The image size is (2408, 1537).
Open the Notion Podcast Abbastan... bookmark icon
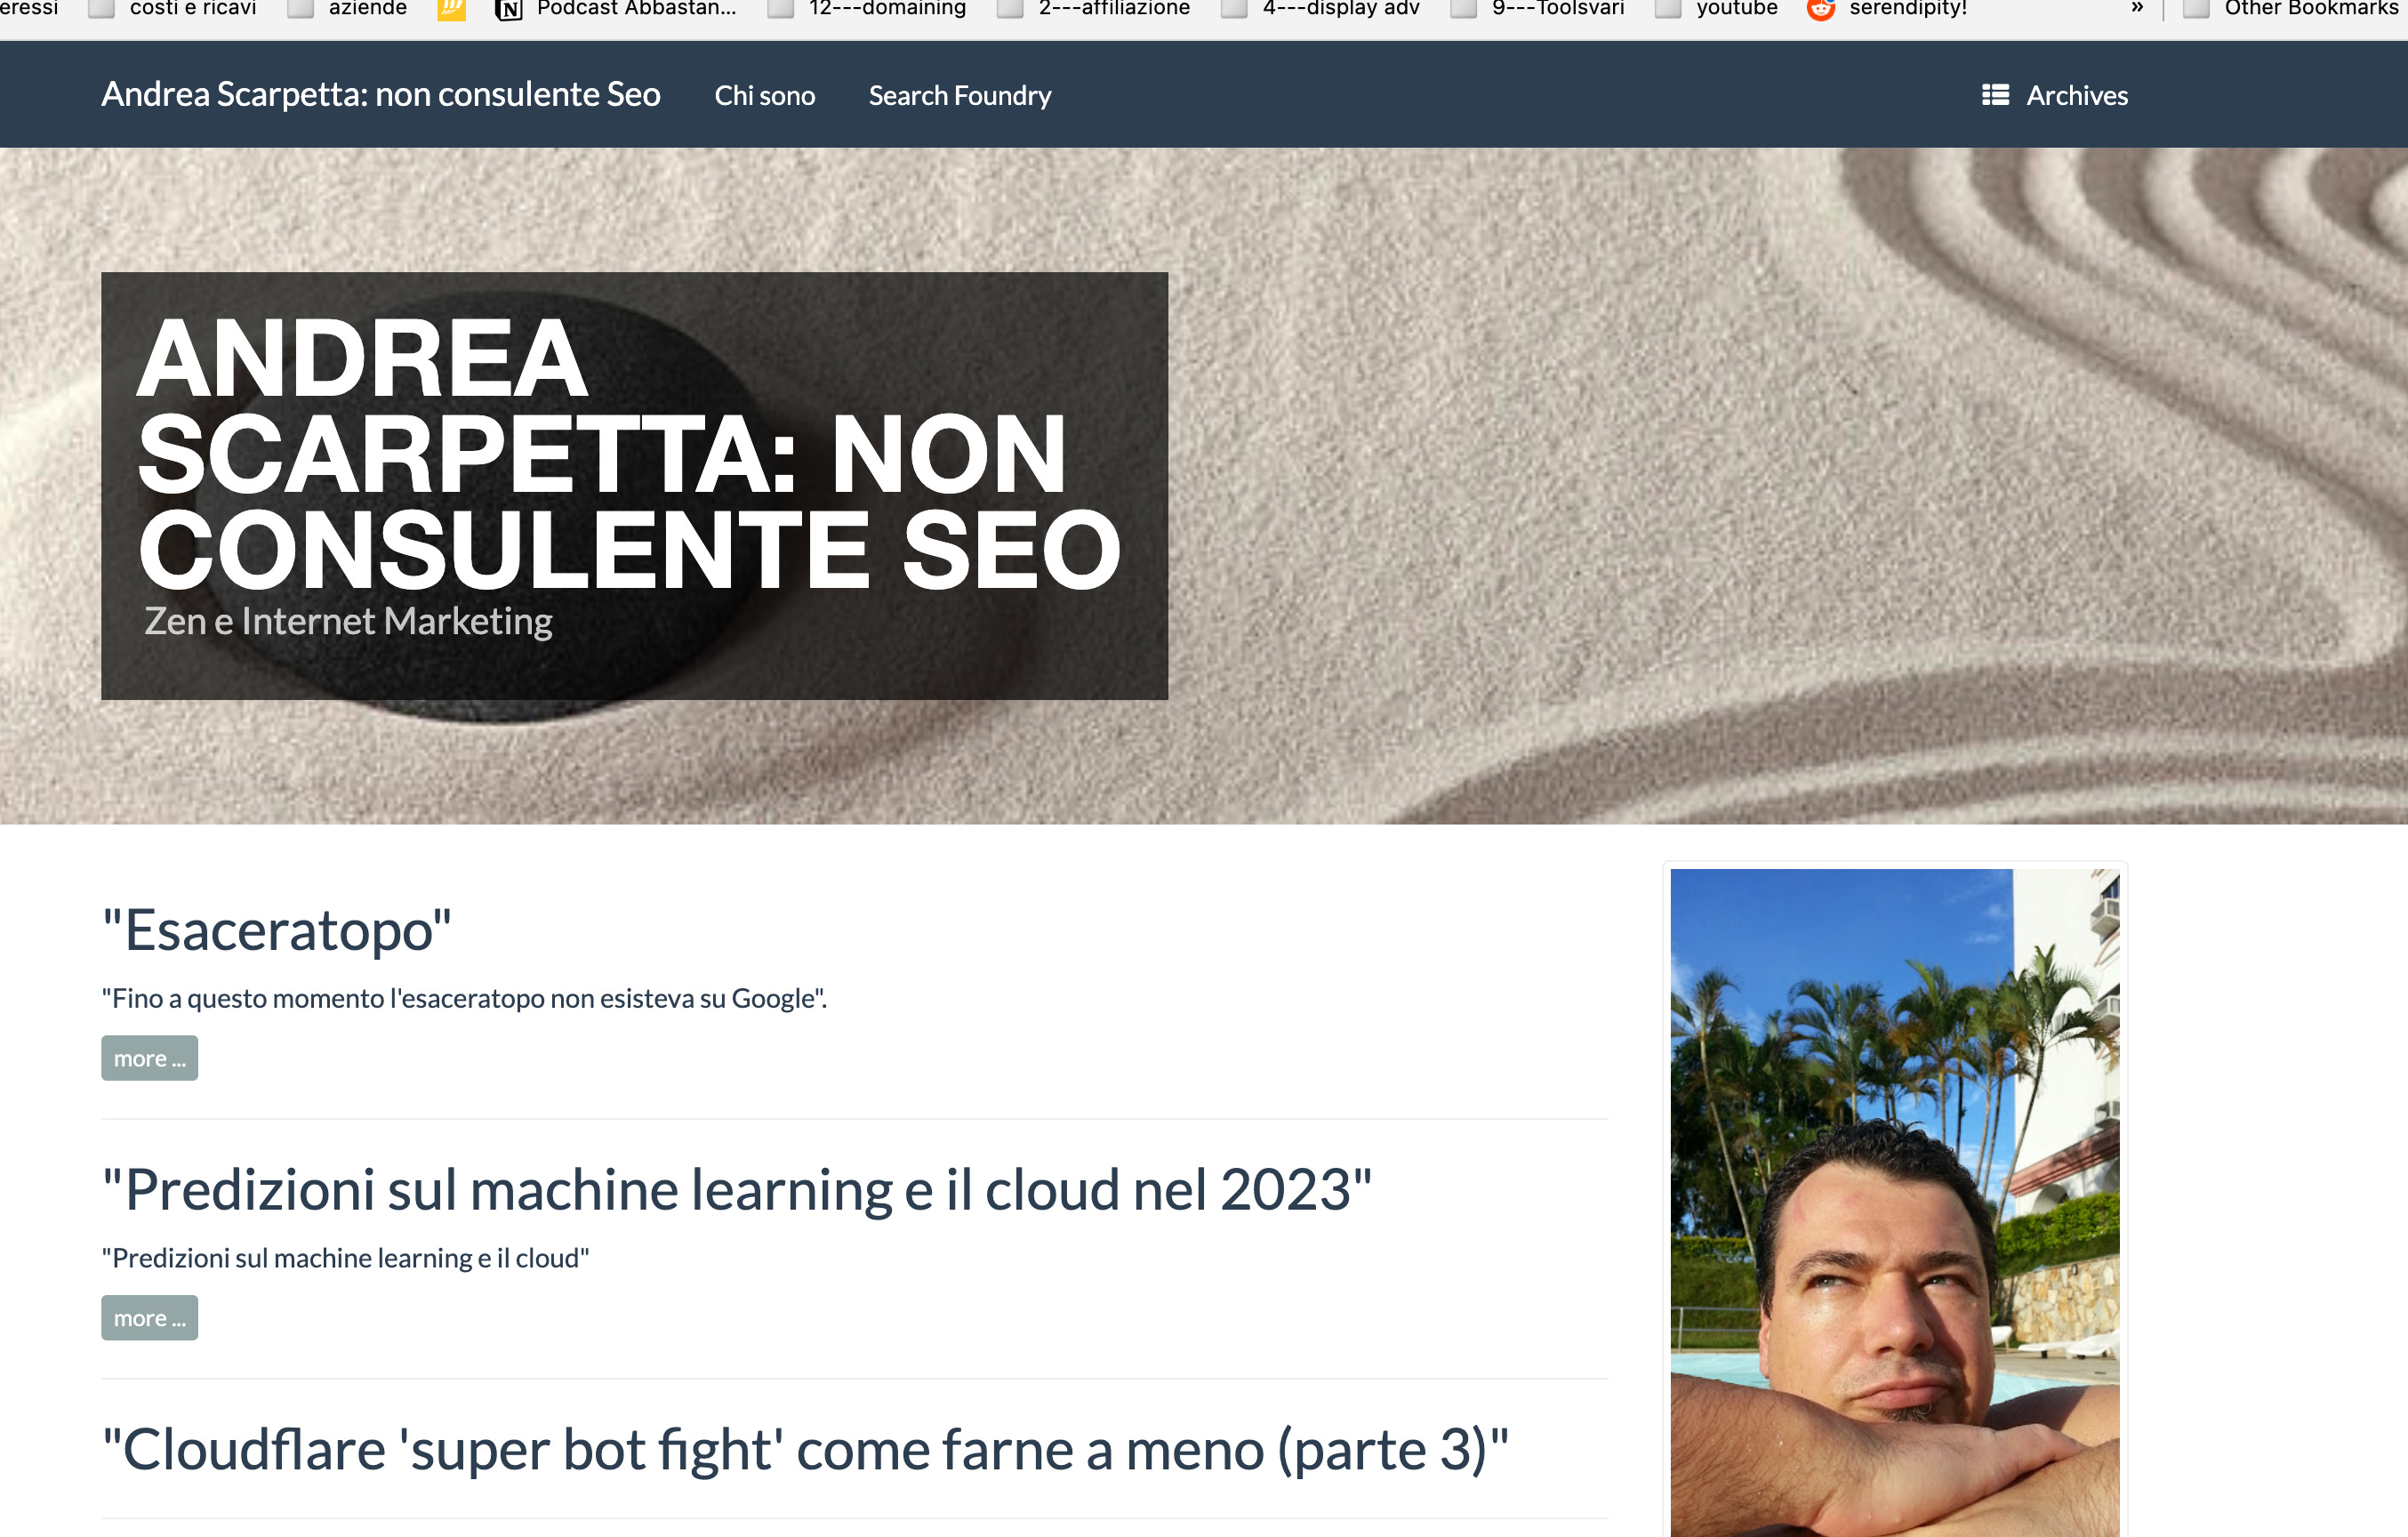click(509, 9)
